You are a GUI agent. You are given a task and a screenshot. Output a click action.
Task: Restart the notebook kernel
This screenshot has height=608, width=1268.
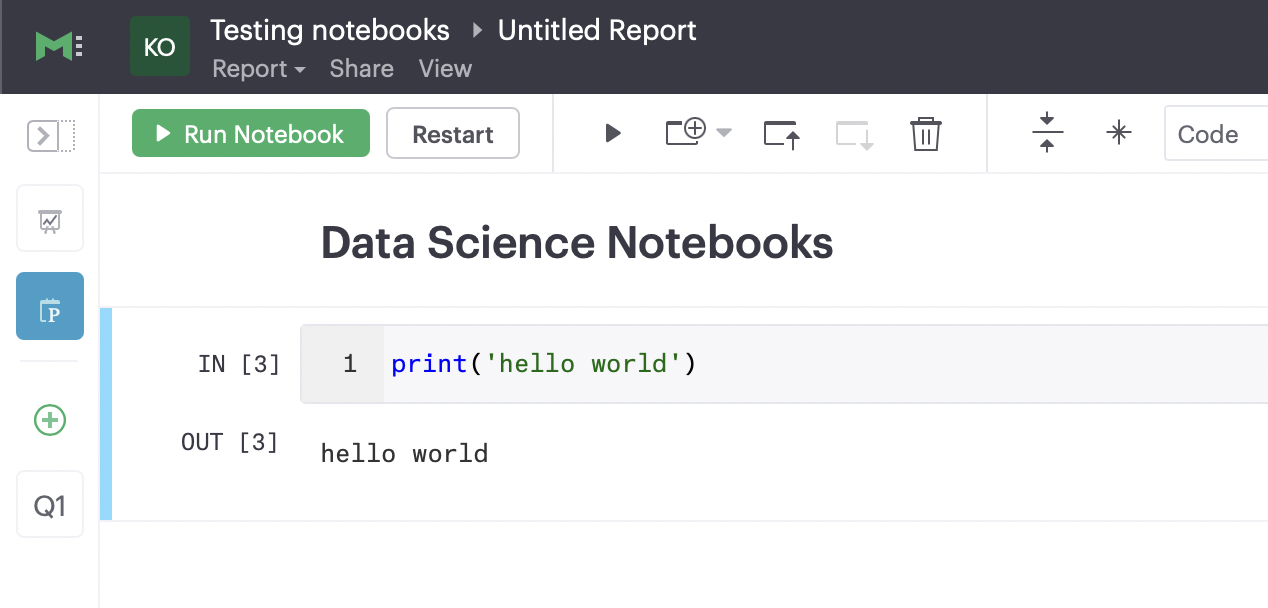452,133
